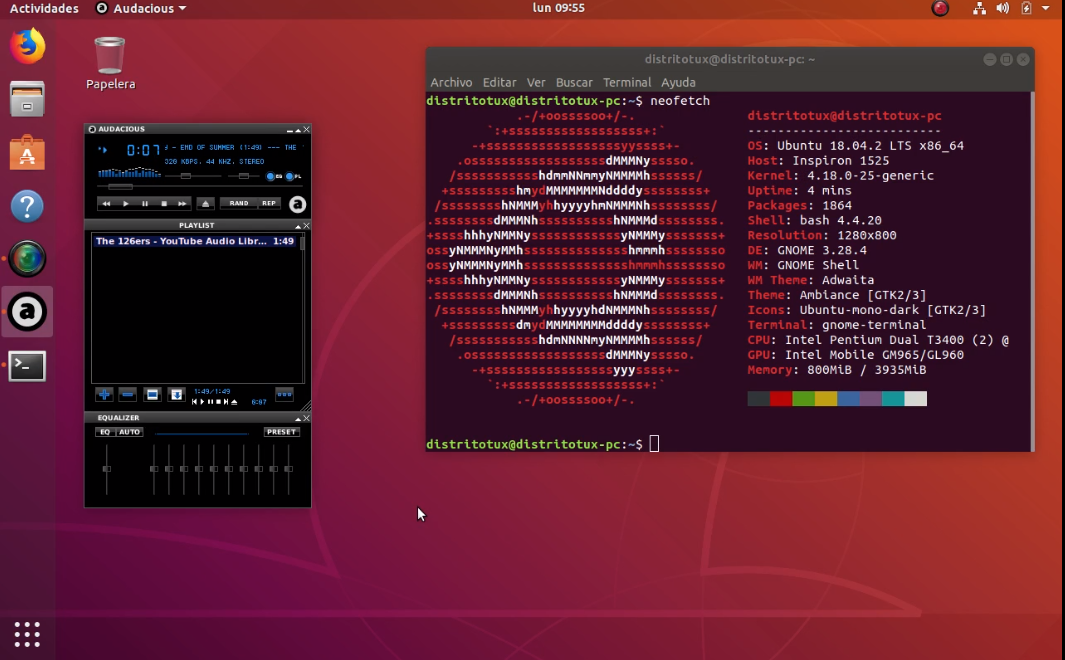Click the elapsed time display 0:07

coord(143,150)
